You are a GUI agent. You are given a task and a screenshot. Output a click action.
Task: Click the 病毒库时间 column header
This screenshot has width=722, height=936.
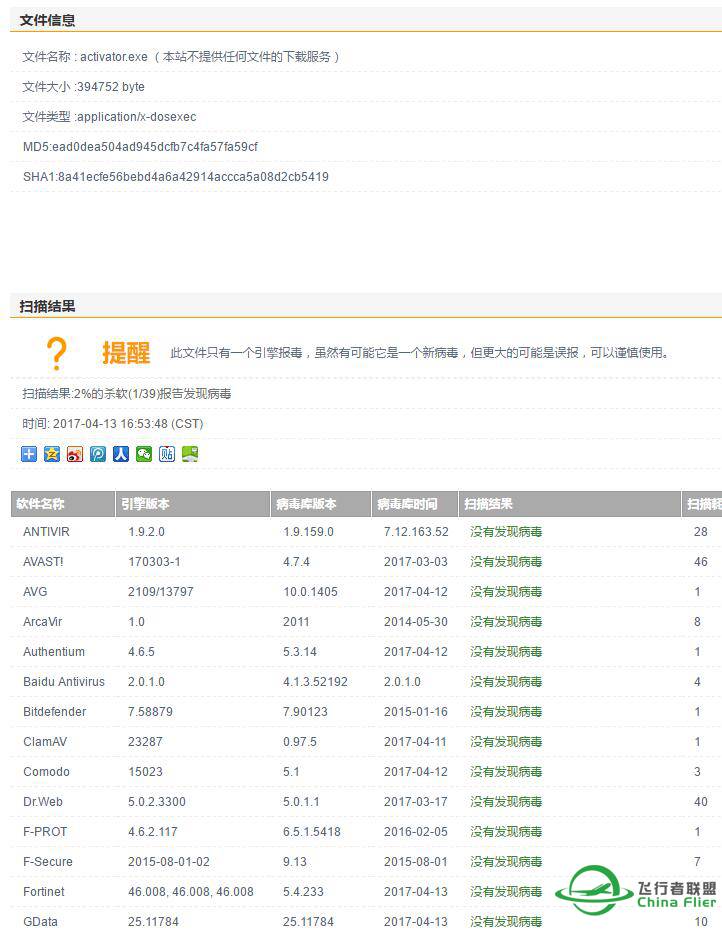coord(415,504)
